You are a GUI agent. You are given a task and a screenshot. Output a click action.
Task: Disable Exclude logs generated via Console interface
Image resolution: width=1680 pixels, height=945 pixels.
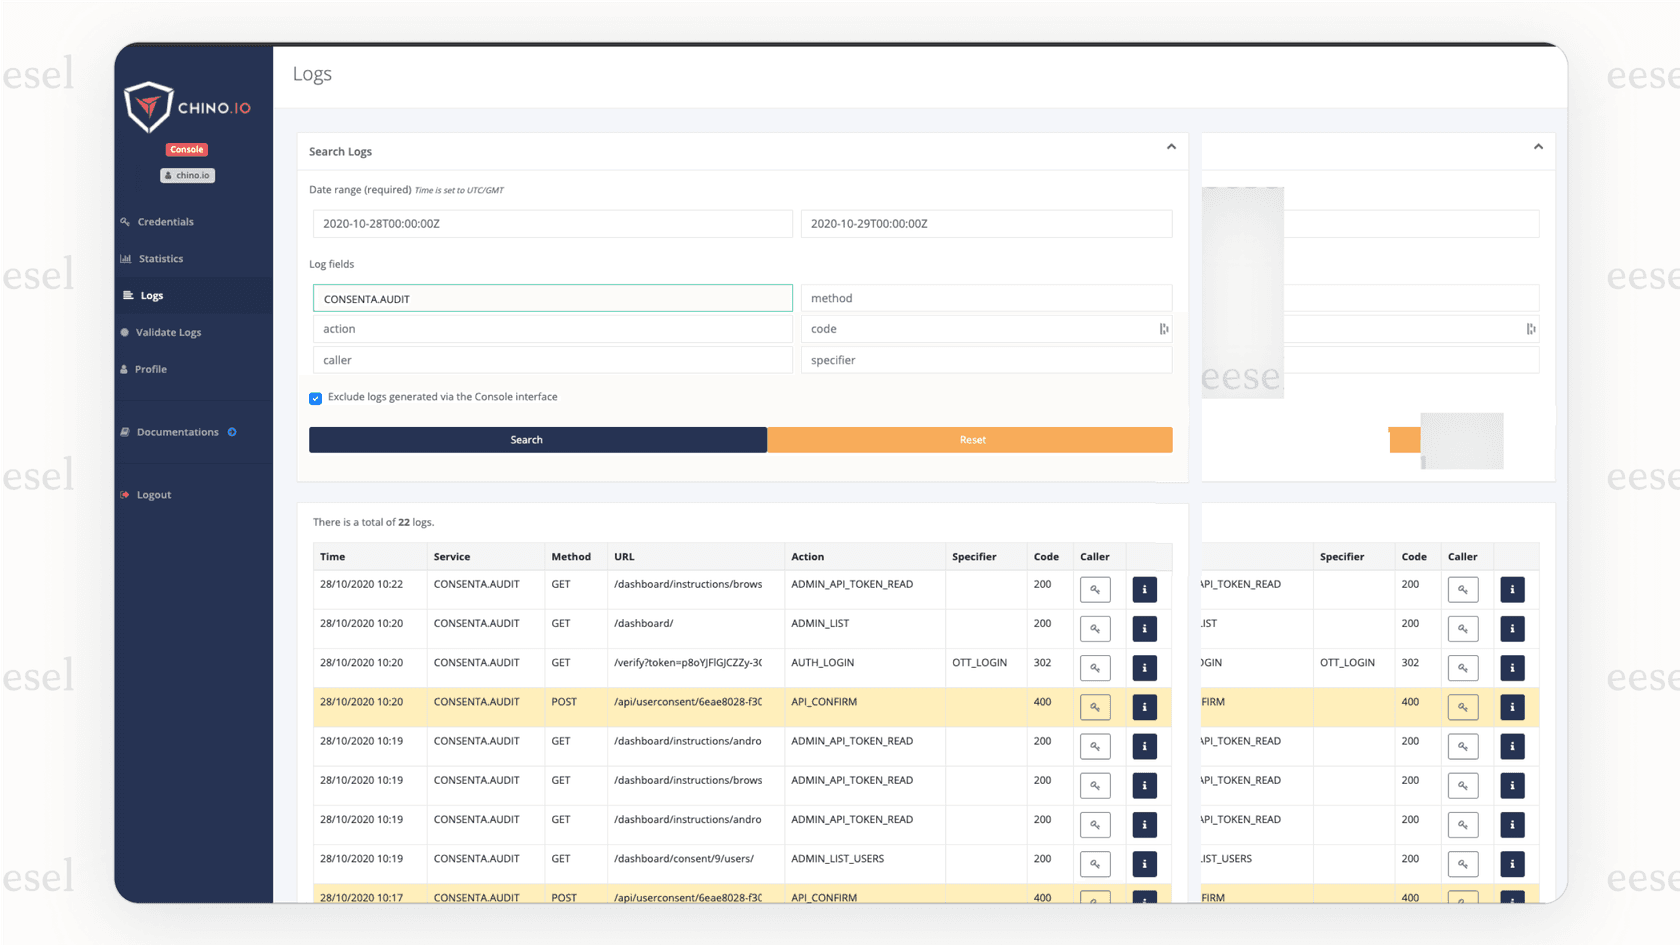[315, 398]
